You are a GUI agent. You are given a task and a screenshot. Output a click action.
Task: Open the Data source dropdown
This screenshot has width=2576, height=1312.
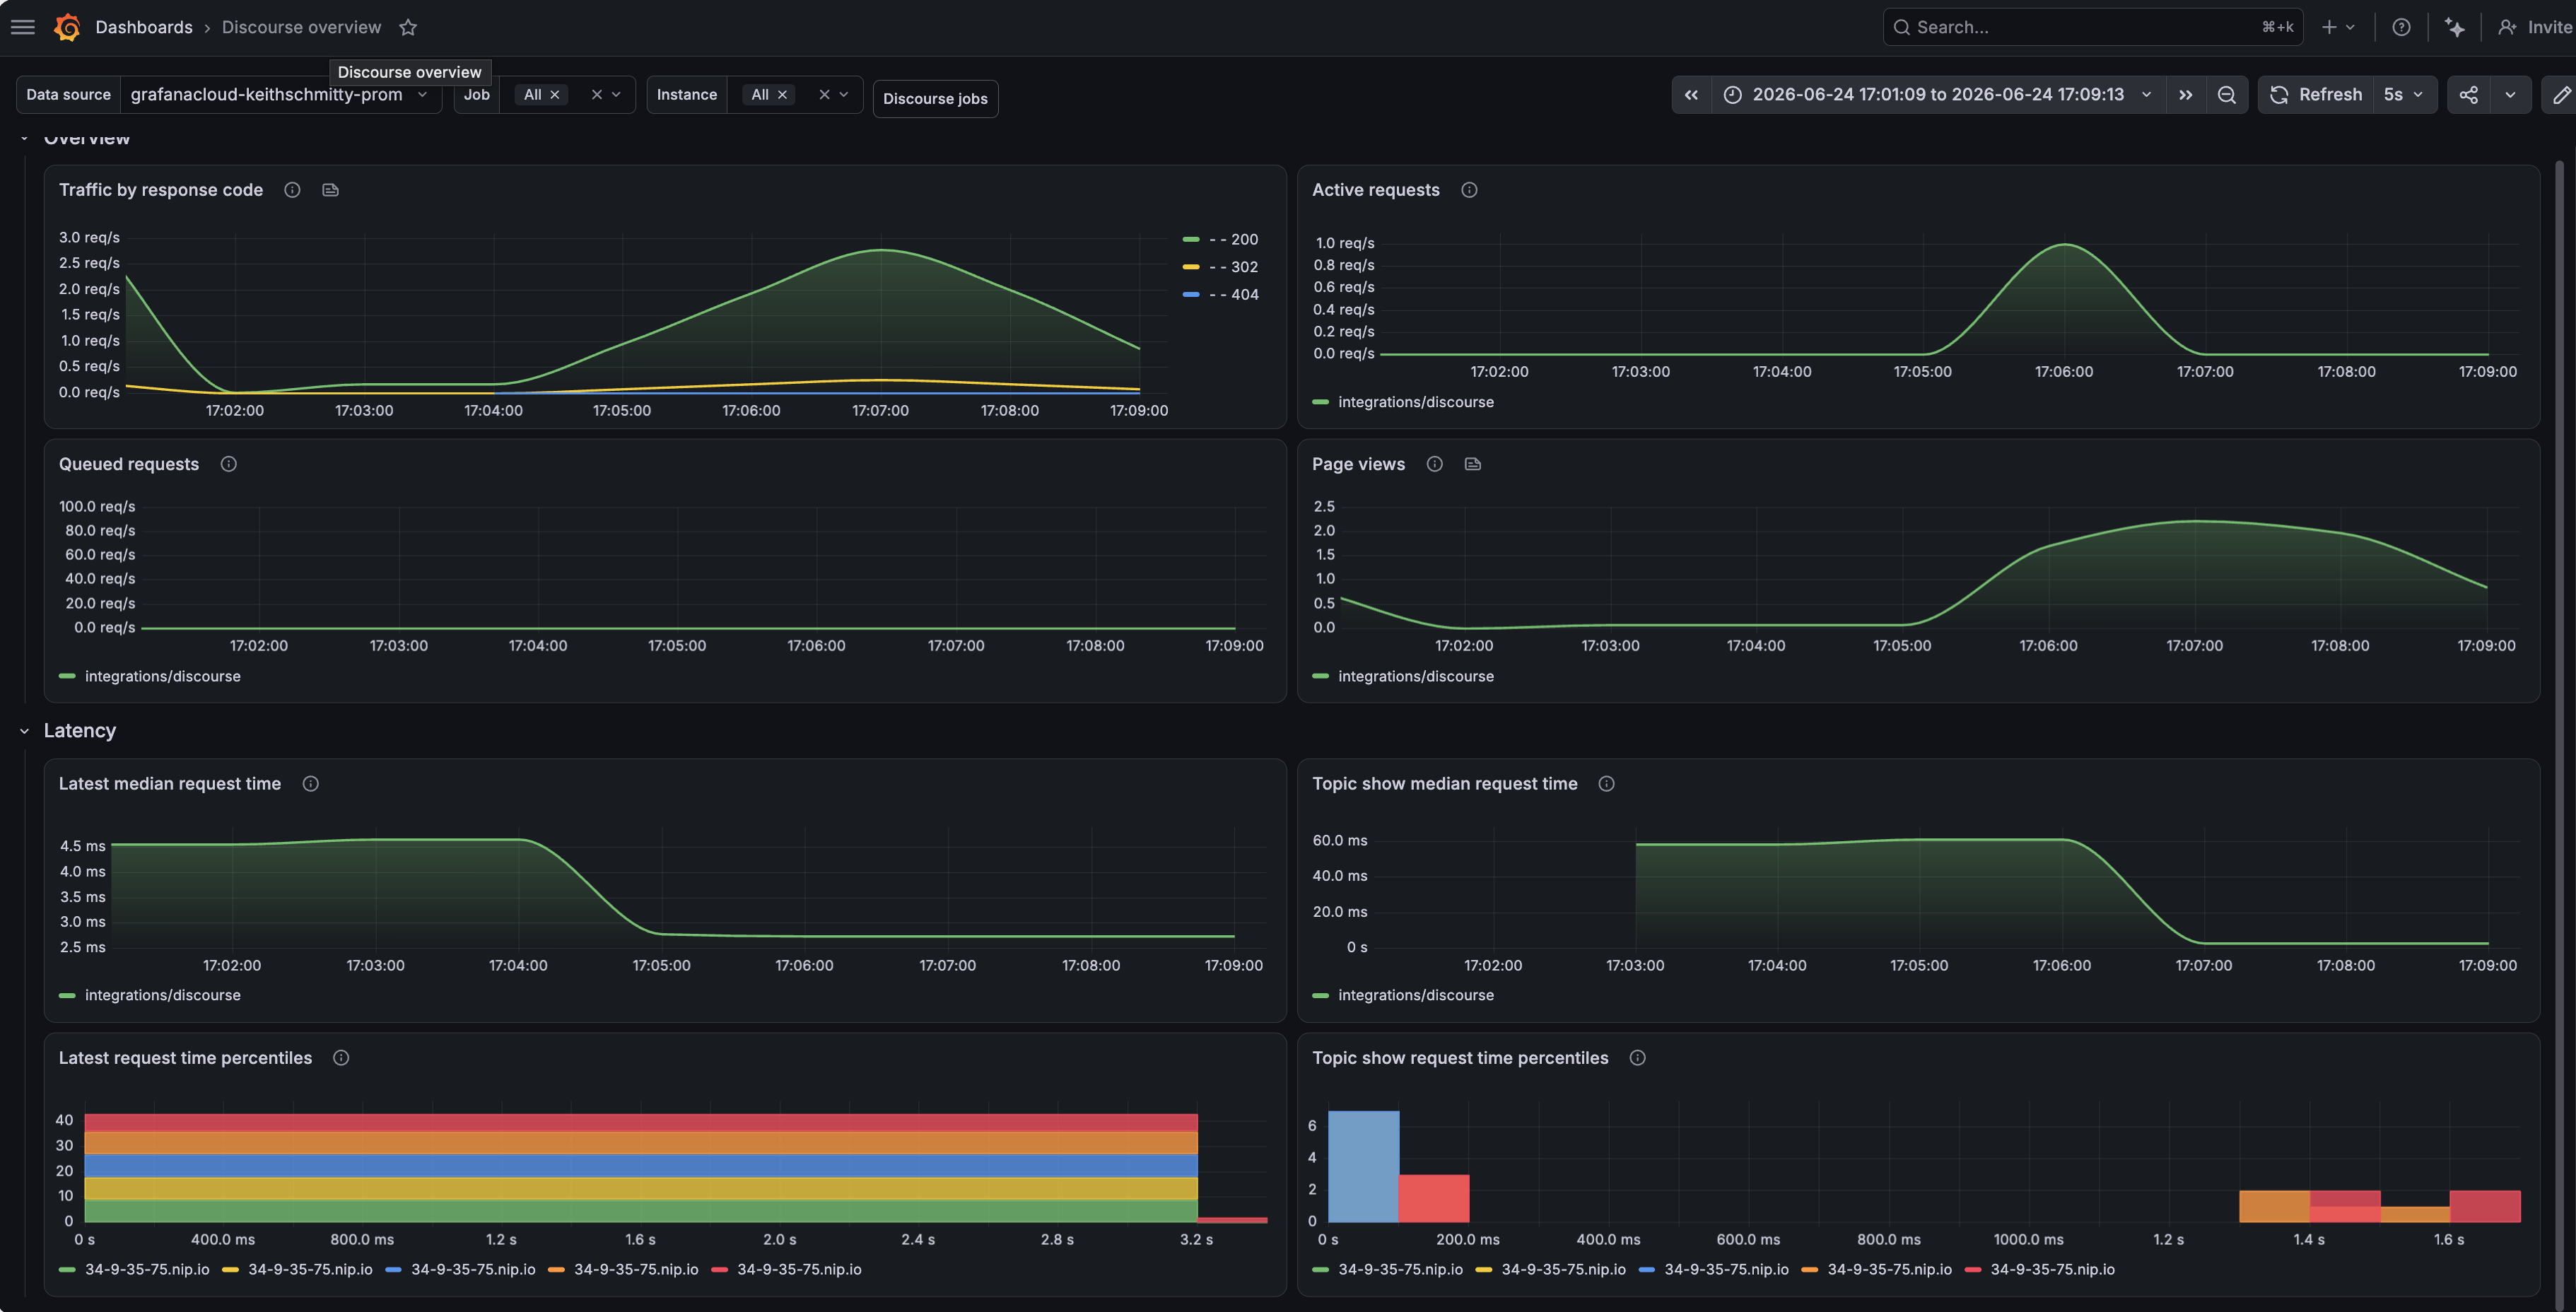(280, 94)
